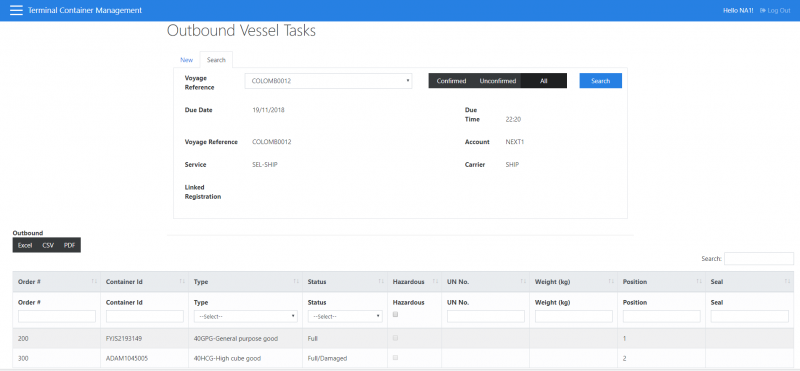Select the Confirmed filter toggle
800x371 pixels.
[452, 81]
